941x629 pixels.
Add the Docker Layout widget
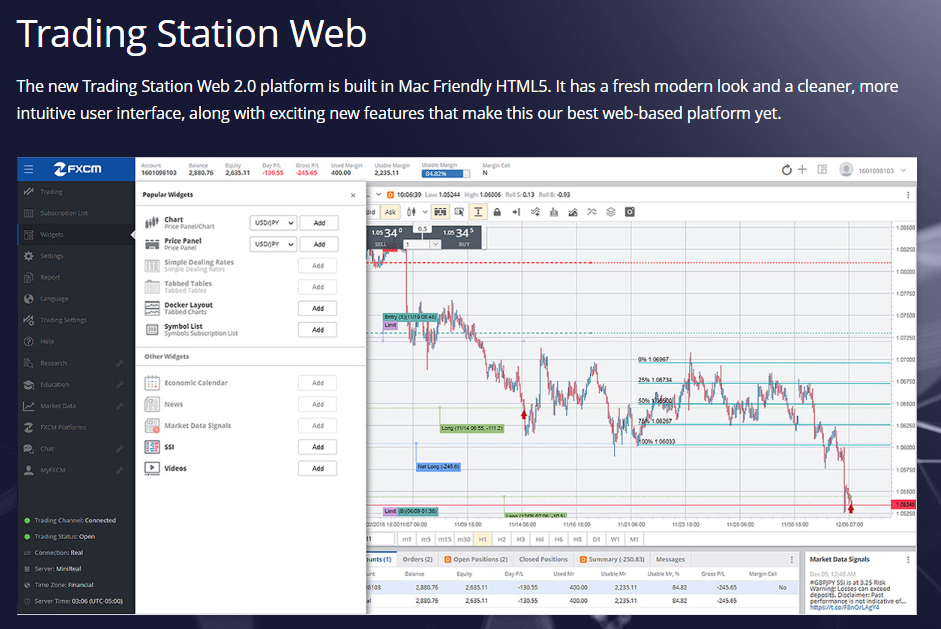(317, 308)
